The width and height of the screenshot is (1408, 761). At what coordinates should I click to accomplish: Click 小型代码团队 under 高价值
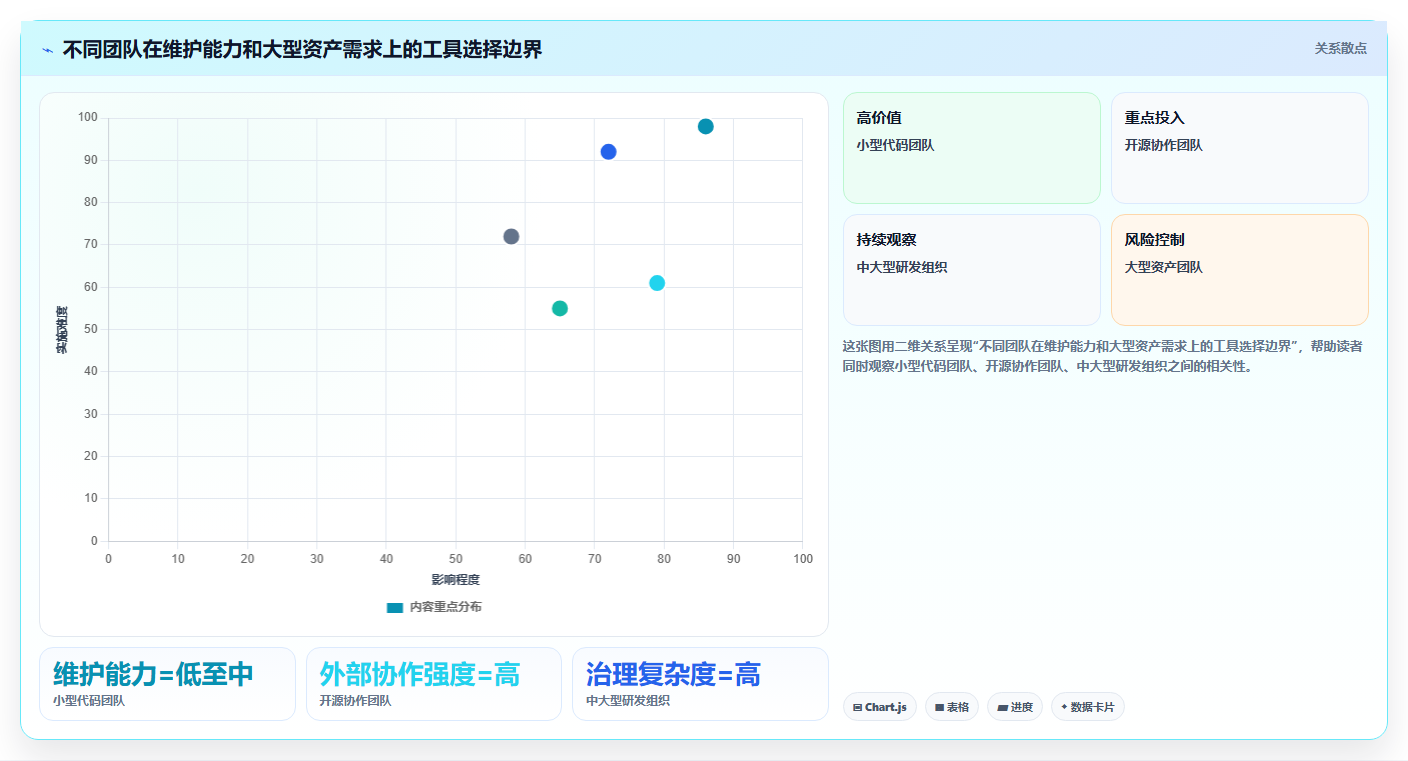pyautogui.click(x=896, y=145)
